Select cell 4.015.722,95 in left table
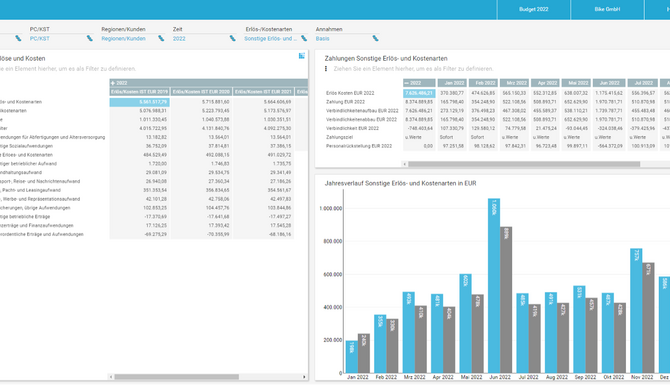The height and width of the screenshot is (385, 670). tap(140, 128)
